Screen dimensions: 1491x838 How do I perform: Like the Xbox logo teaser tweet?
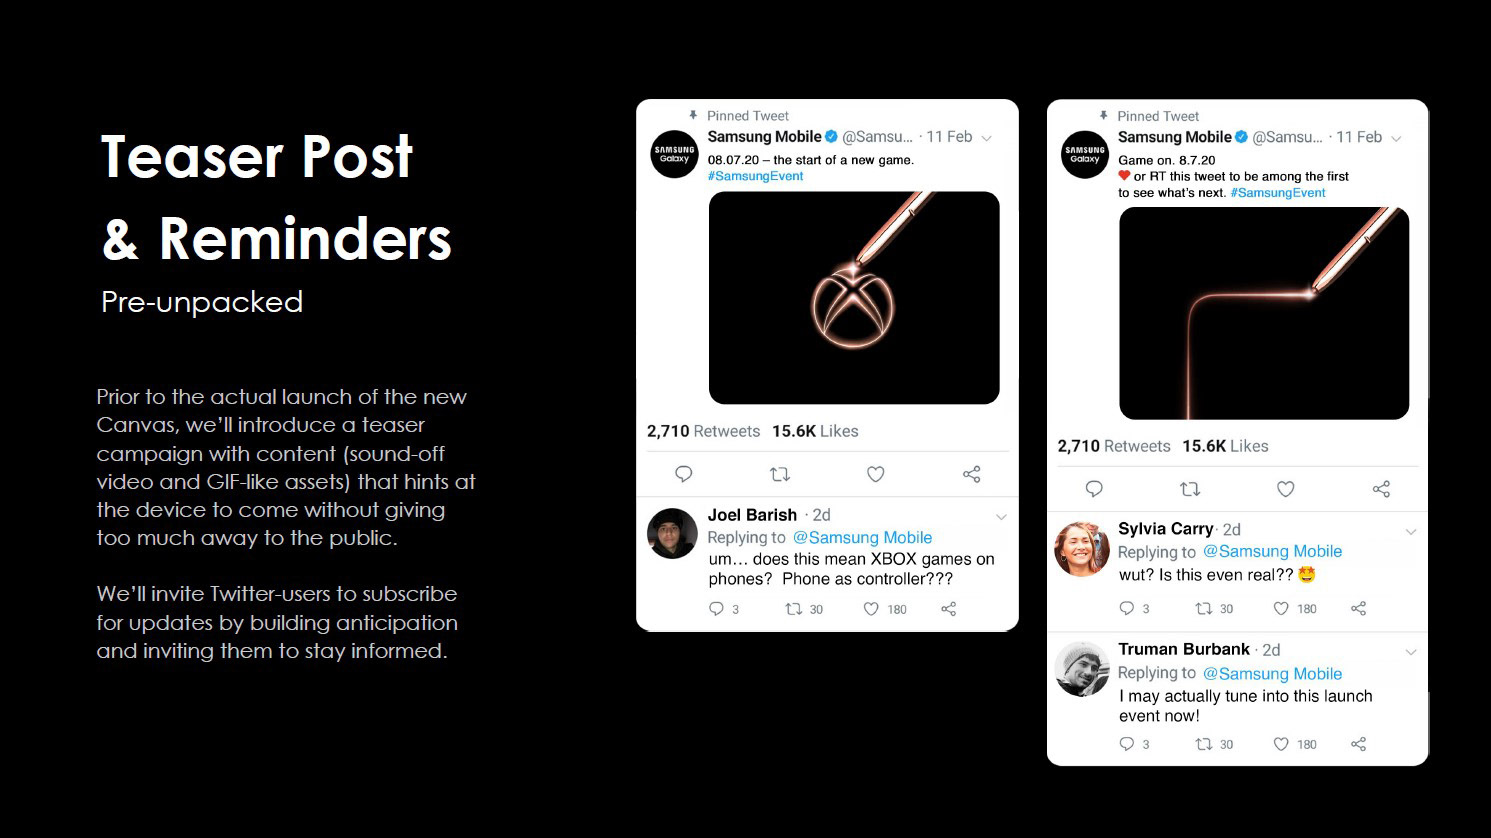coord(875,474)
